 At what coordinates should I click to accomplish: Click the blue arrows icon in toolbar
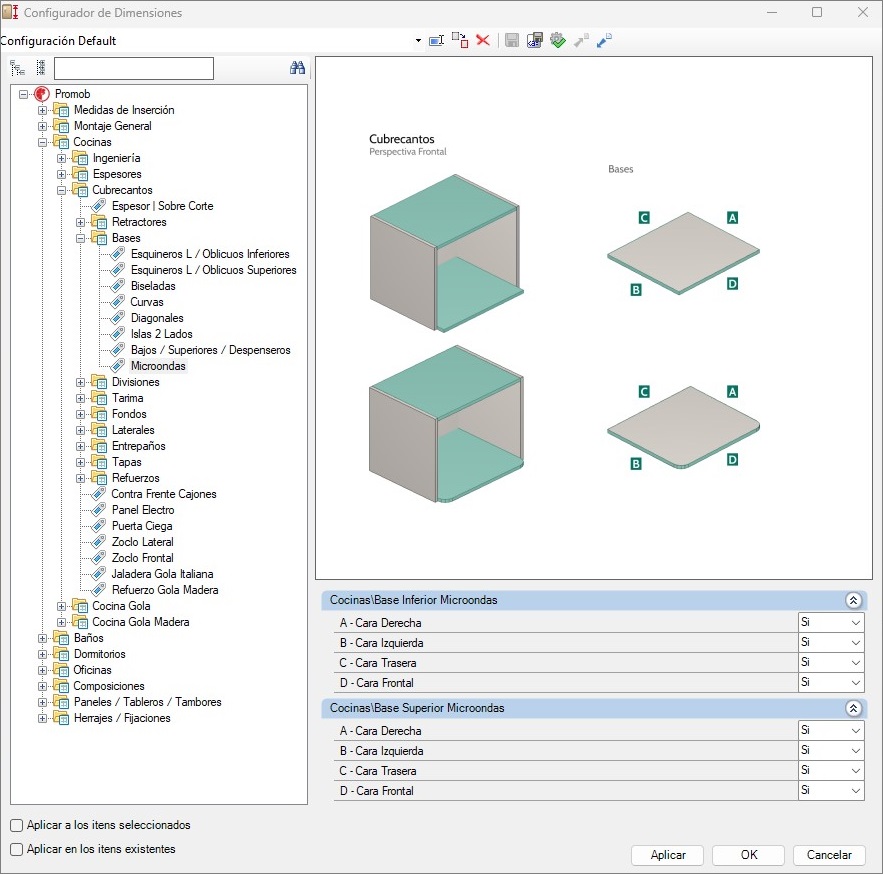(604, 40)
